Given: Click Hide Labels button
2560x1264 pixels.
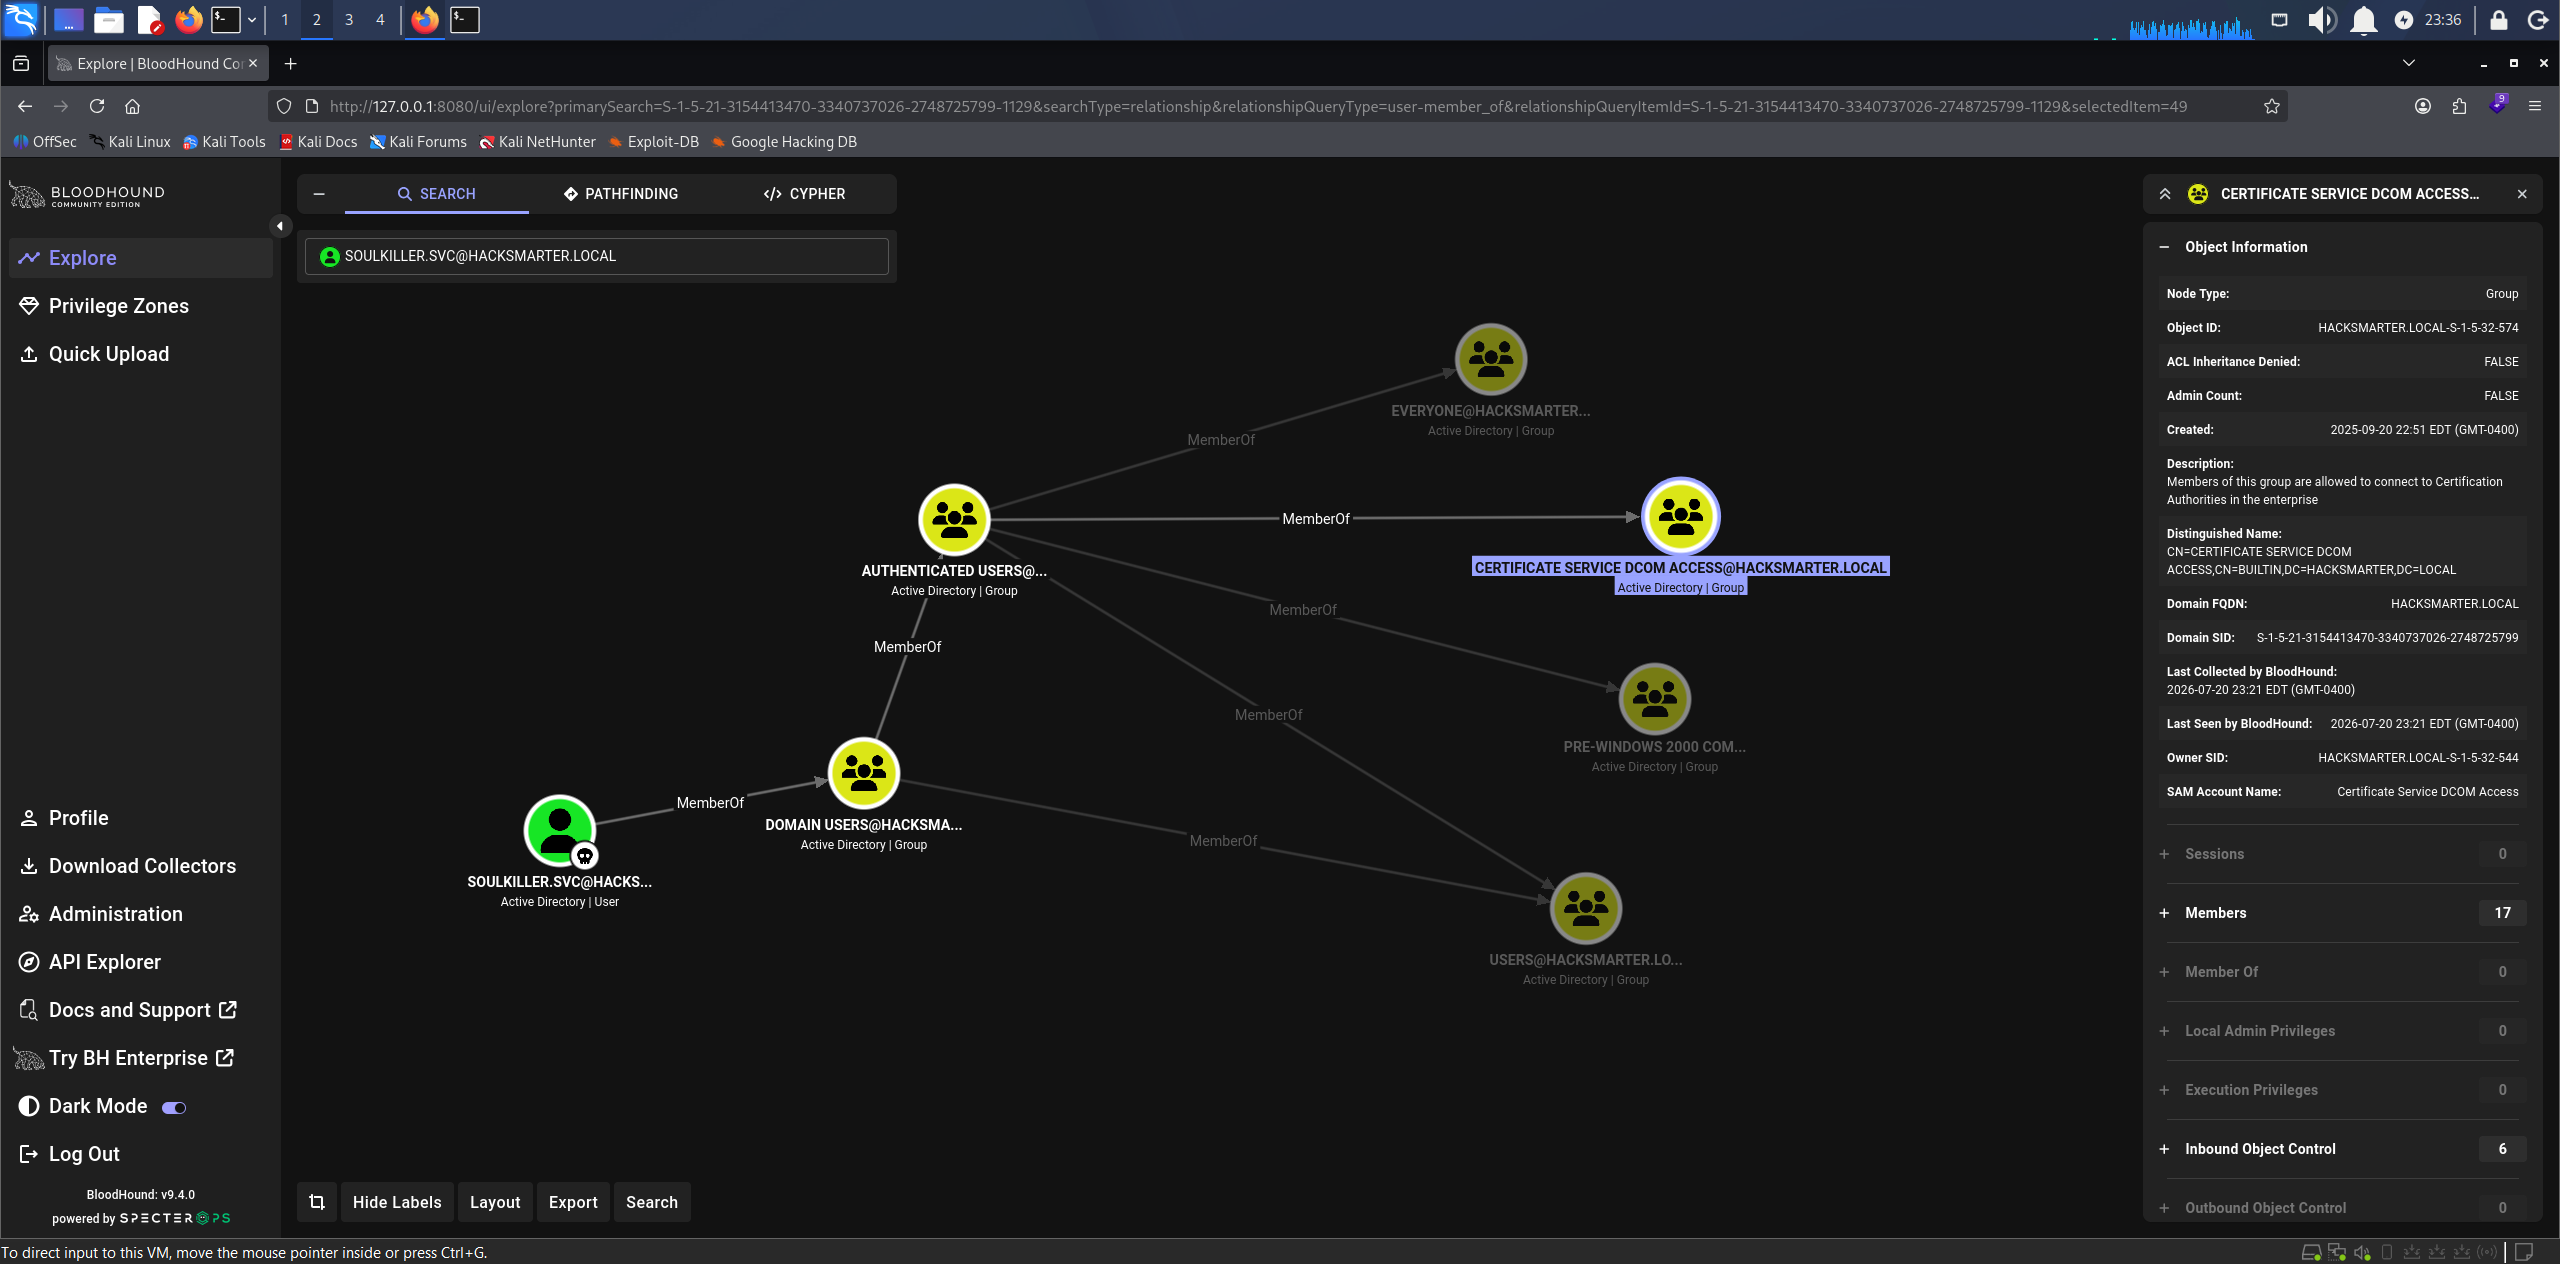Looking at the screenshot, I should (x=397, y=1202).
